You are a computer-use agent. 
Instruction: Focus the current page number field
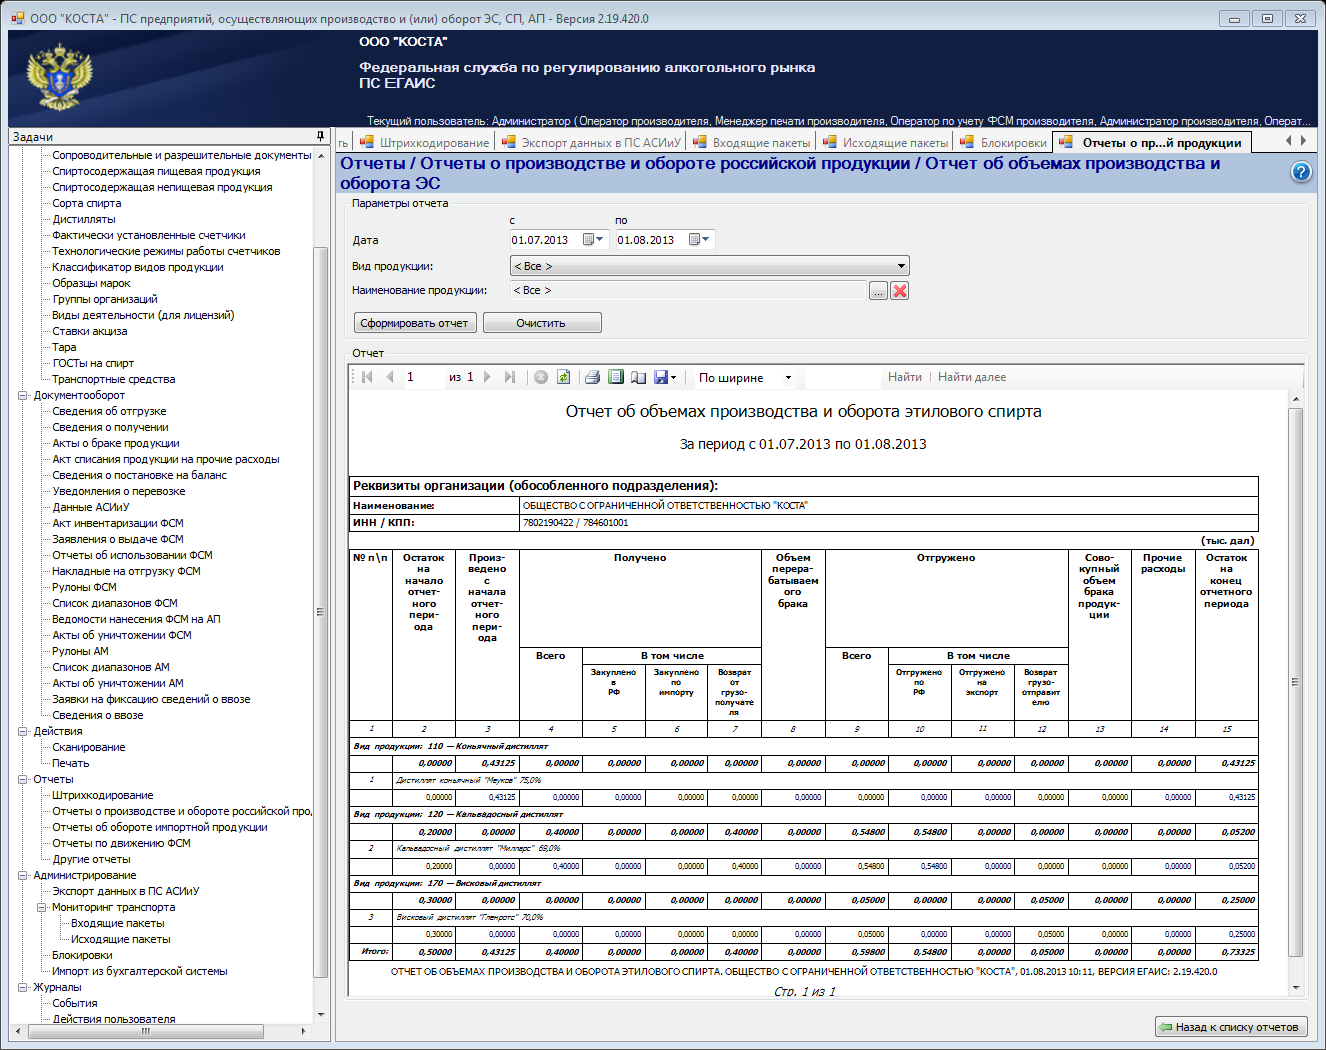pyautogui.click(x=423, y=377)
